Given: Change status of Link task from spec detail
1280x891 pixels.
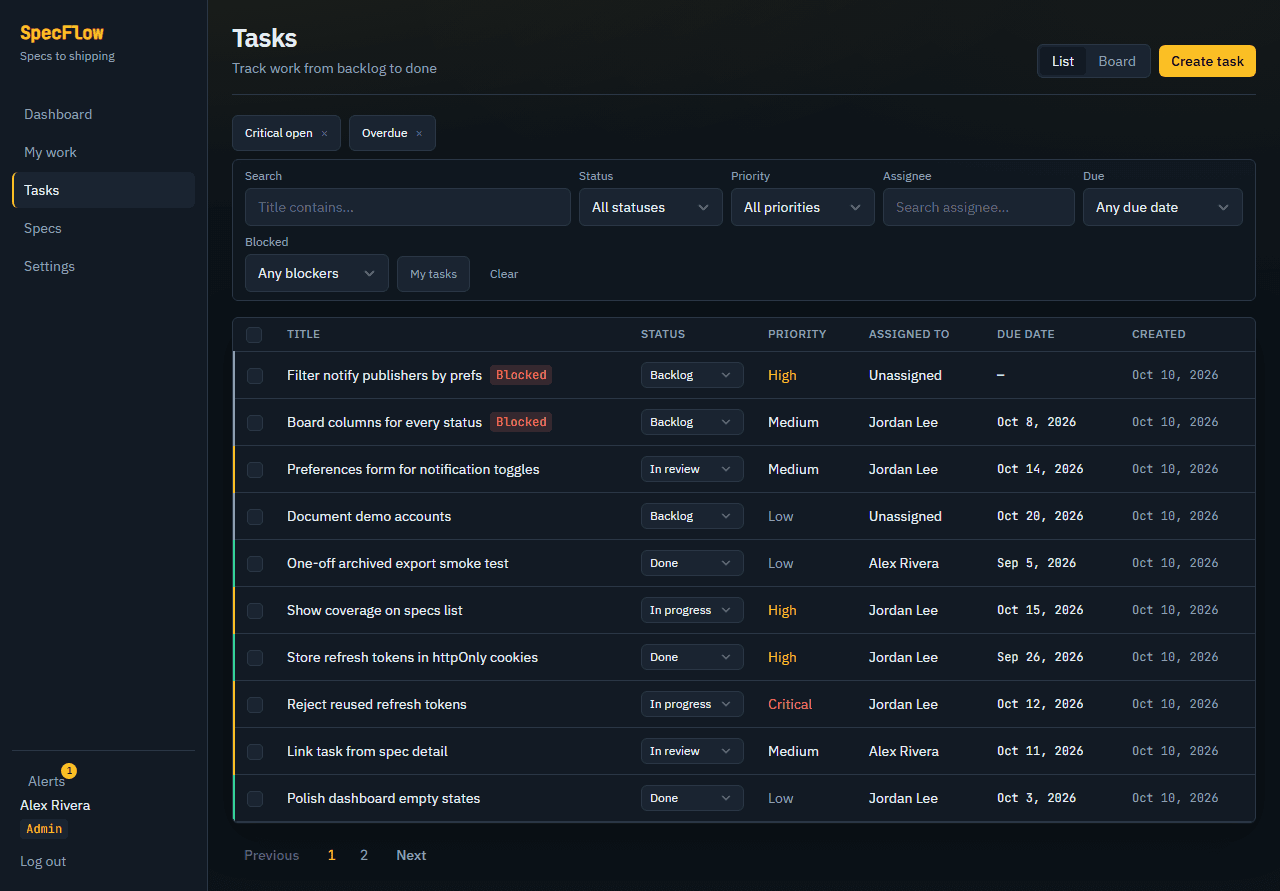Looking at the screenshot, I should pyautogui.click(x=692, y=751).
